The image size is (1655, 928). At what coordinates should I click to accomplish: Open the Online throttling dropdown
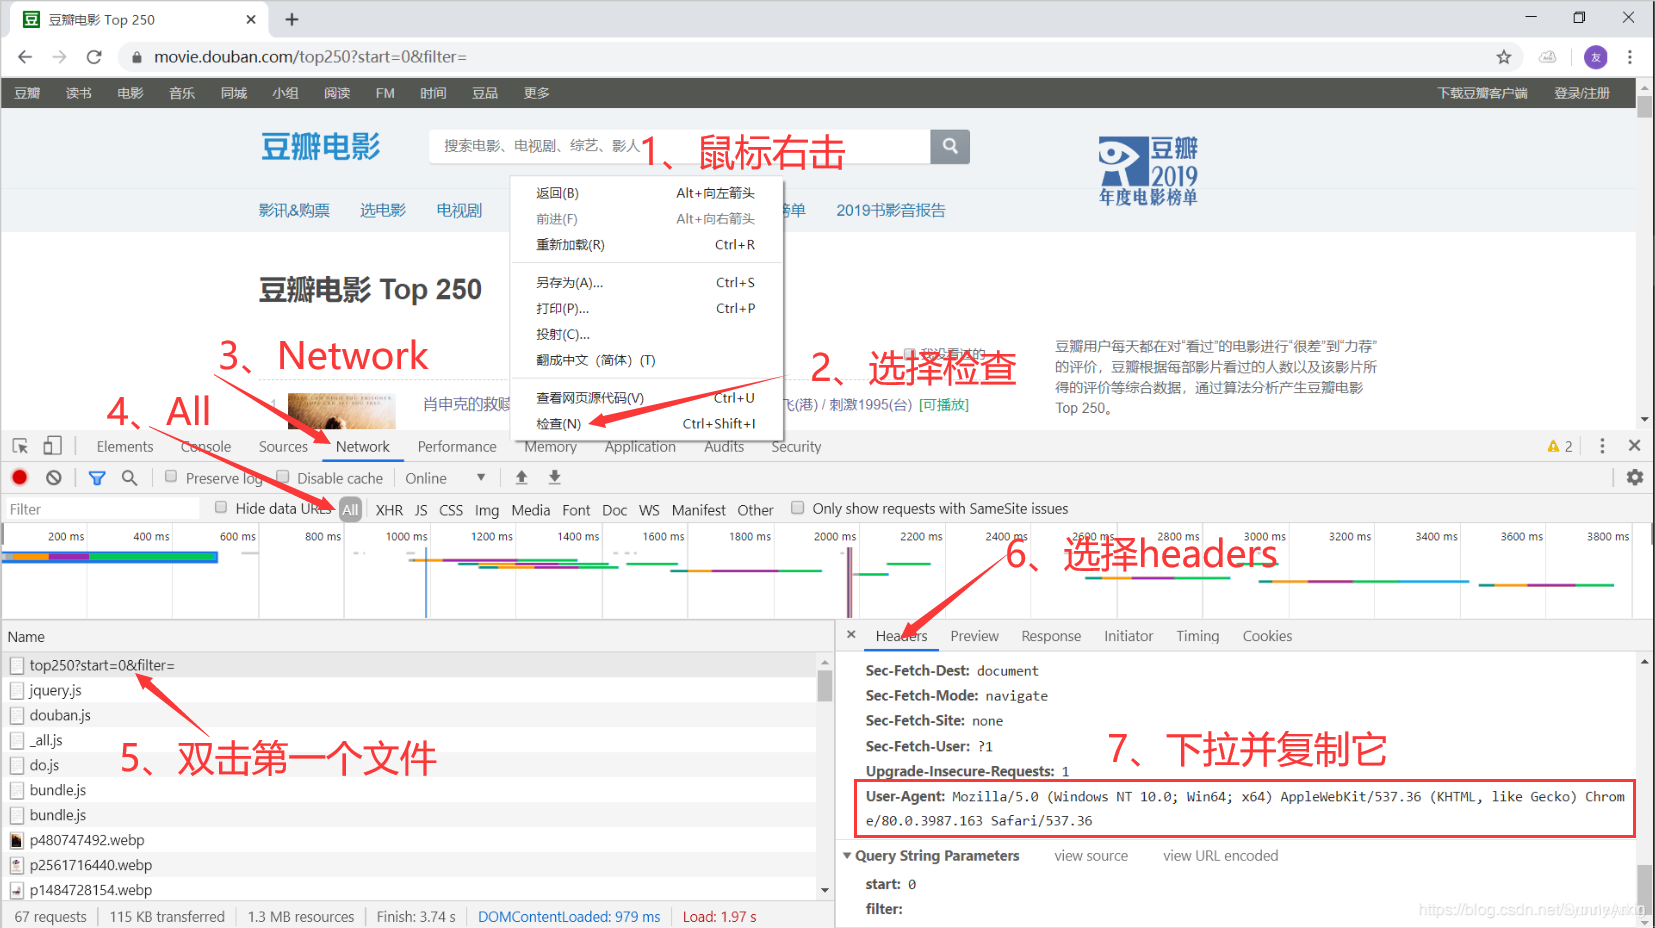(x=445, y=478)
